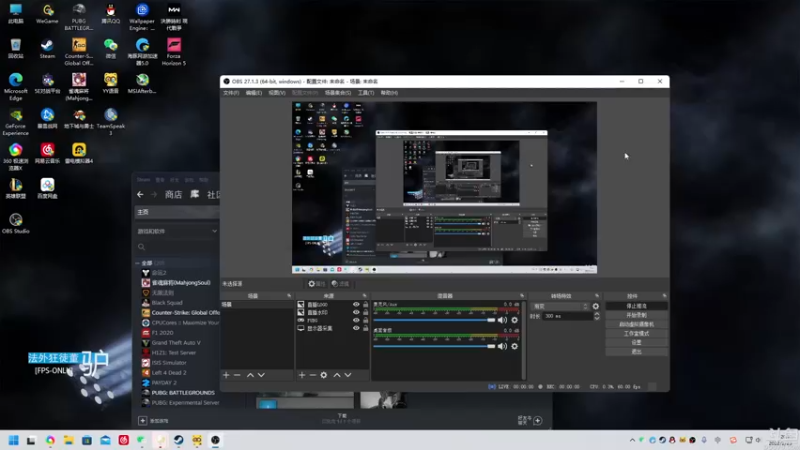
Task: Open the OBS Studio desktop shortcut
Action: click(15, 223)
